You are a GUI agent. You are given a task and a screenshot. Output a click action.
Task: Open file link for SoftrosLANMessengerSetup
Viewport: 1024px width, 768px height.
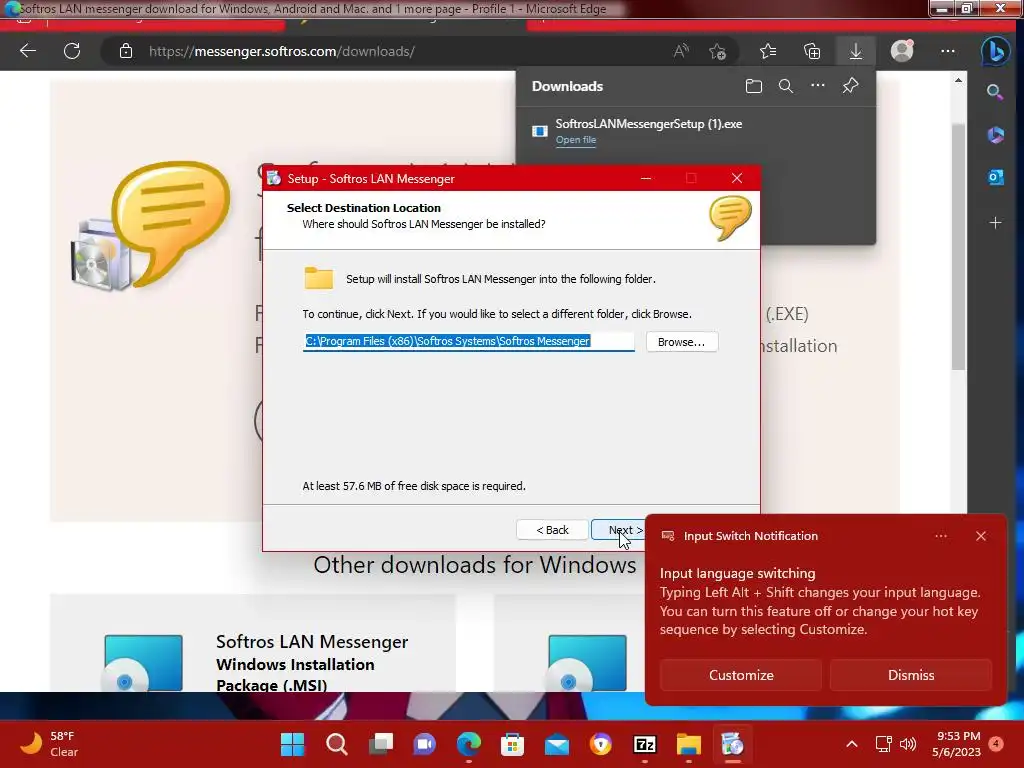pyautogui.click(x=575, y=140)
